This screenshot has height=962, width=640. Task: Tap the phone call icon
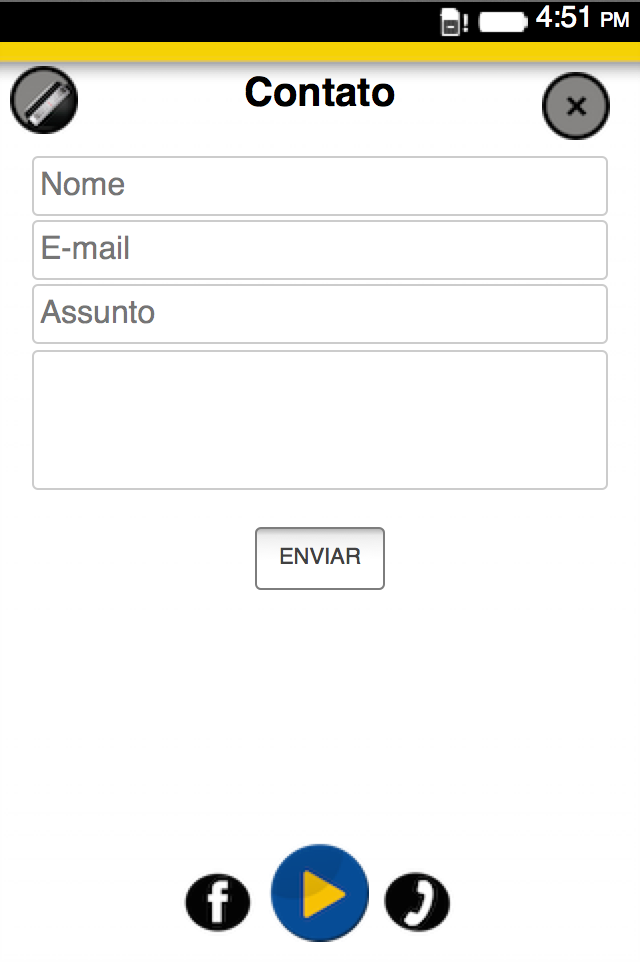tap(417, 902)
